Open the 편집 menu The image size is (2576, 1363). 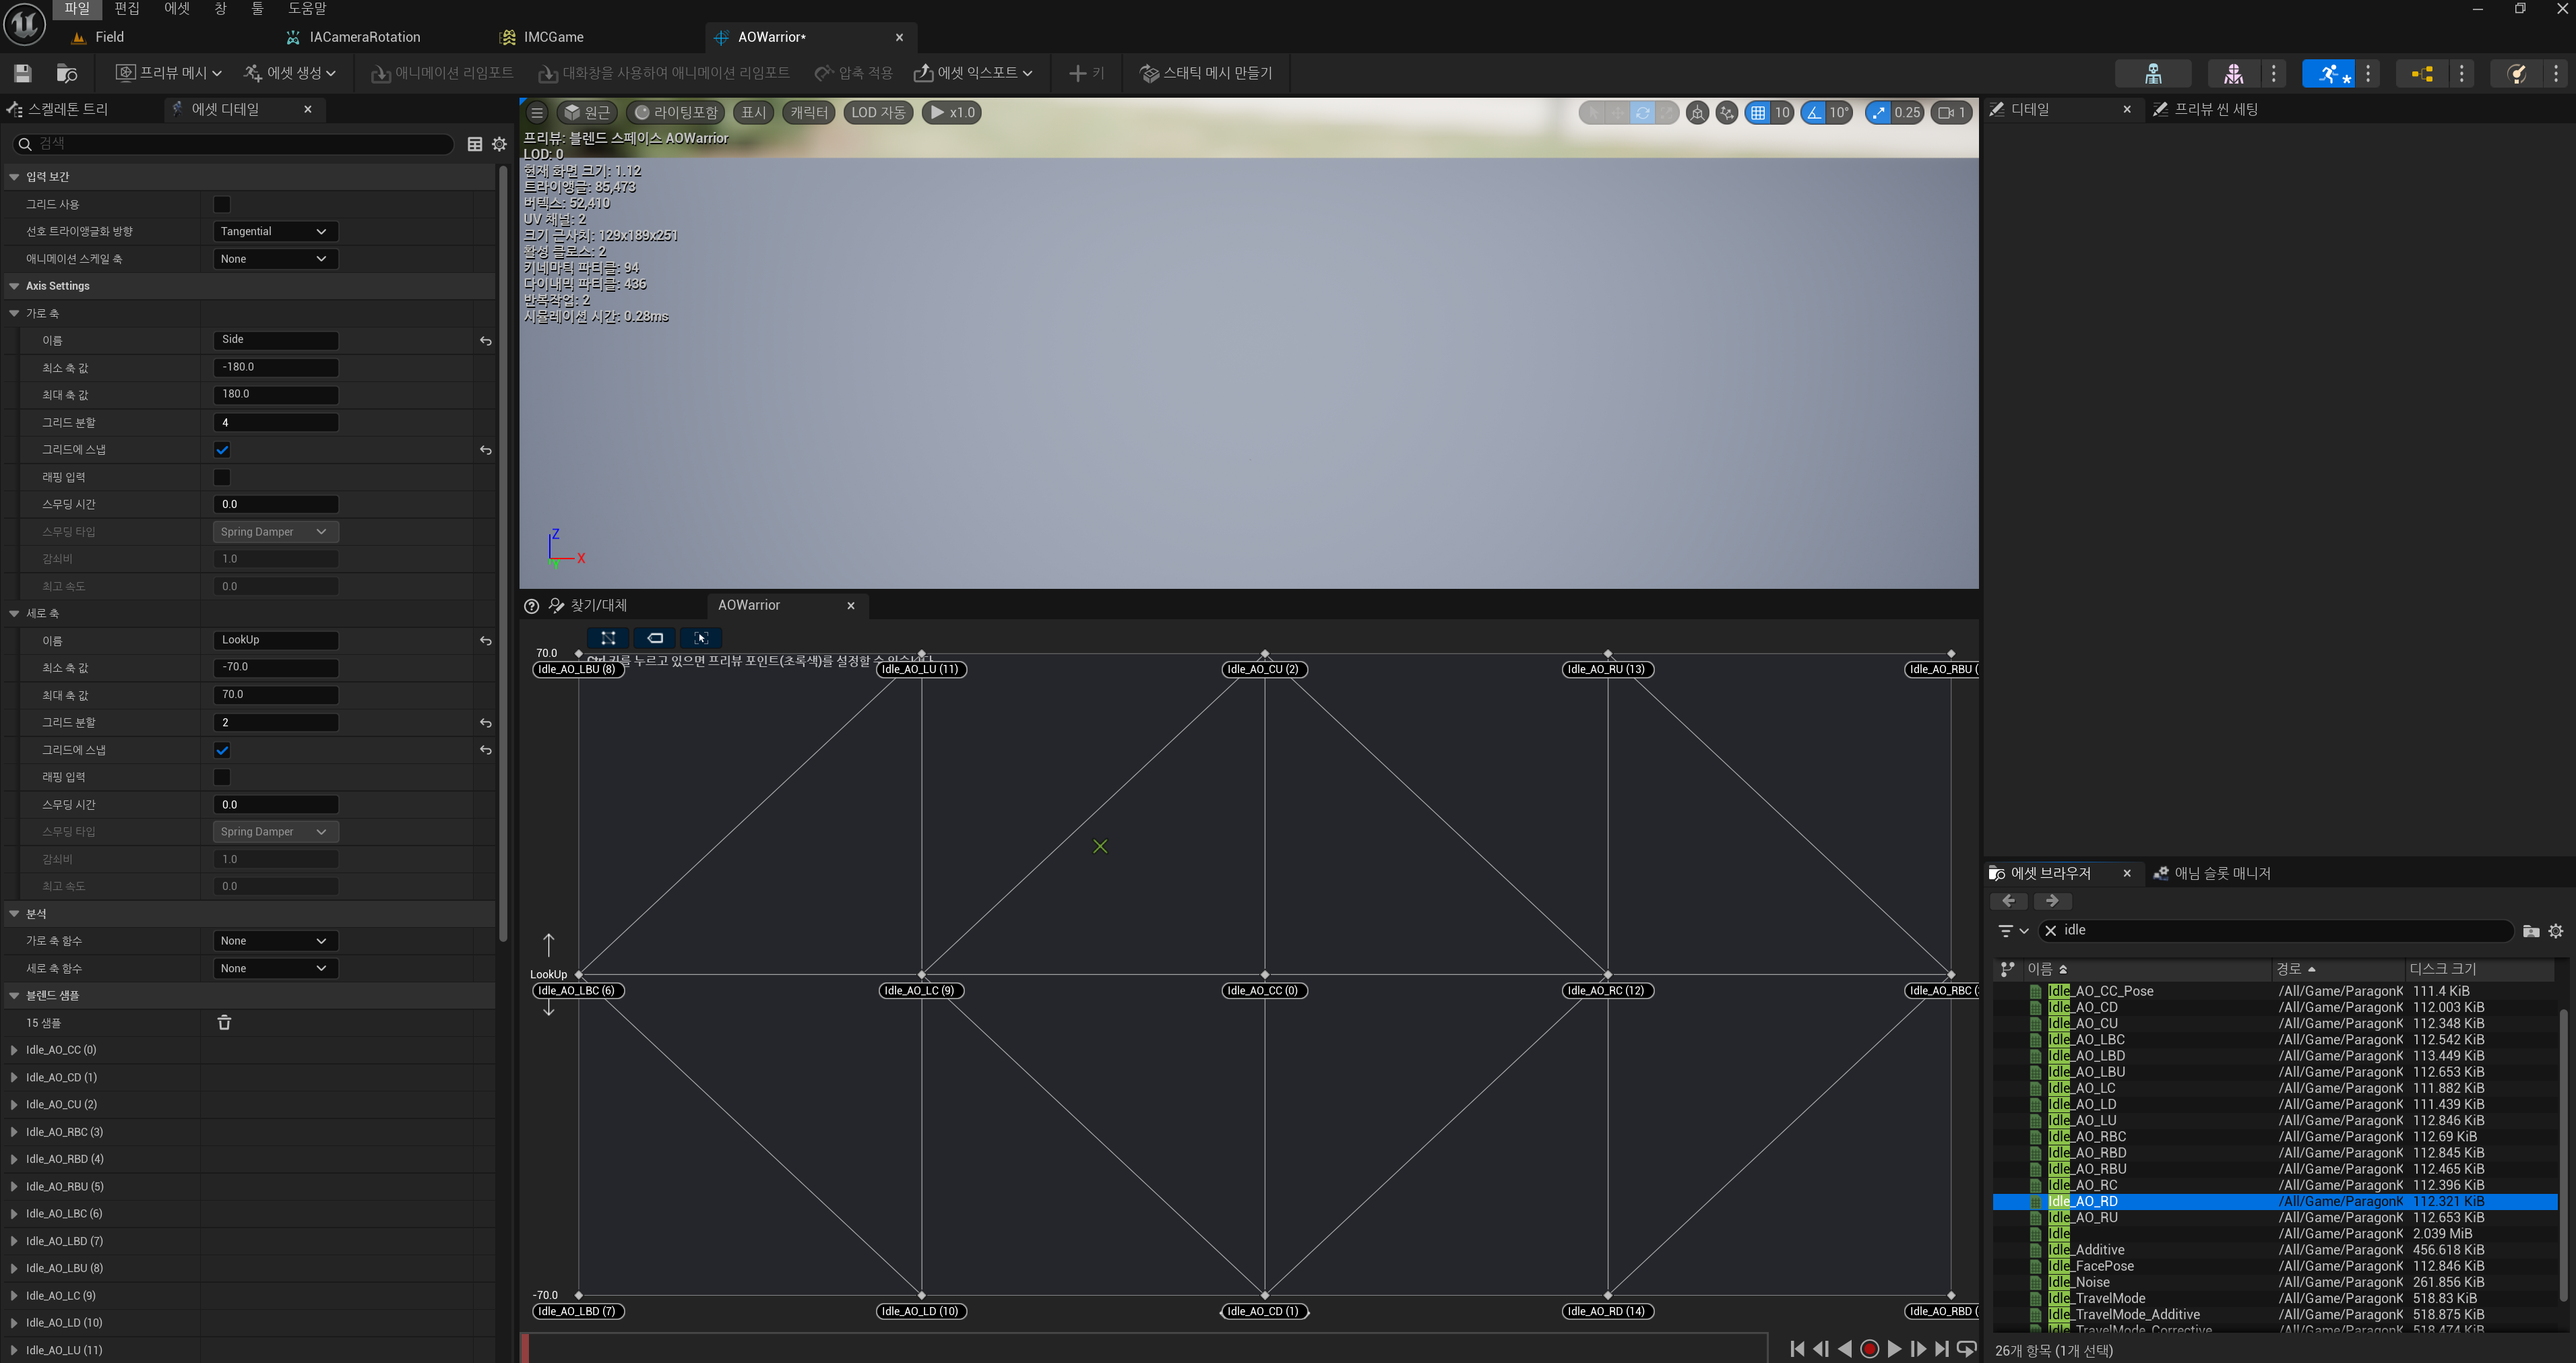point(127,9)
